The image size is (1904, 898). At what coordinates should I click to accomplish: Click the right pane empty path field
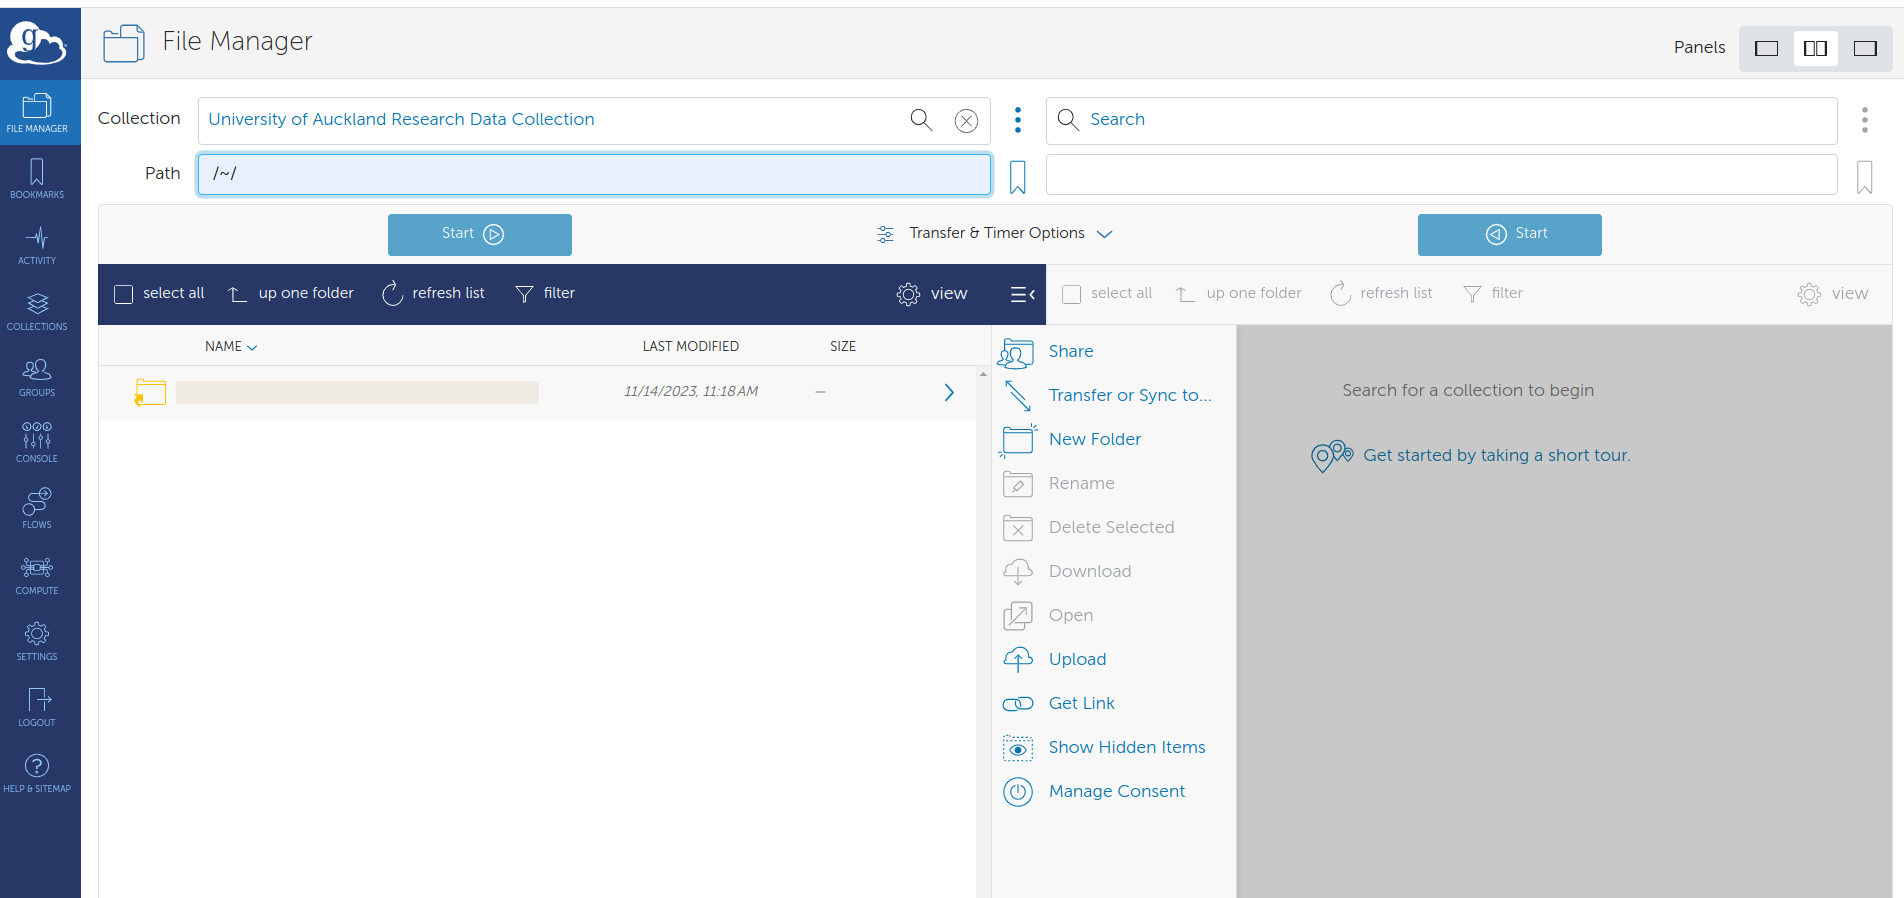coord(1441,175)
